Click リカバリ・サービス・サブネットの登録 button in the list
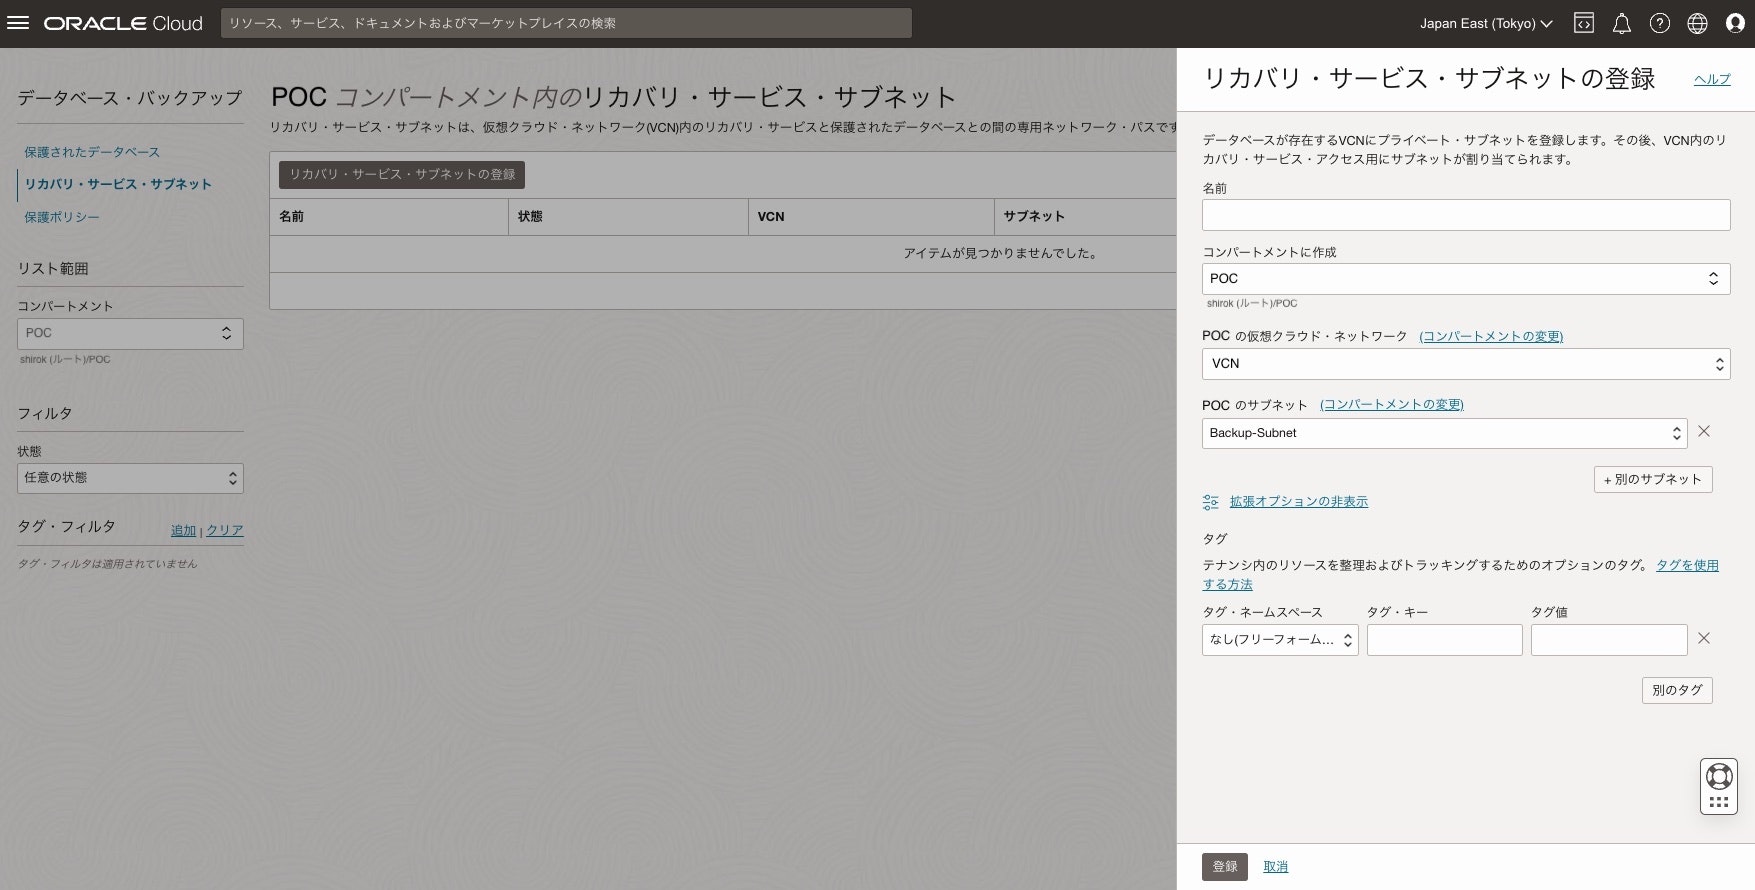The width and height of the screenshot is (1755, 890). (x=402, y=174)
